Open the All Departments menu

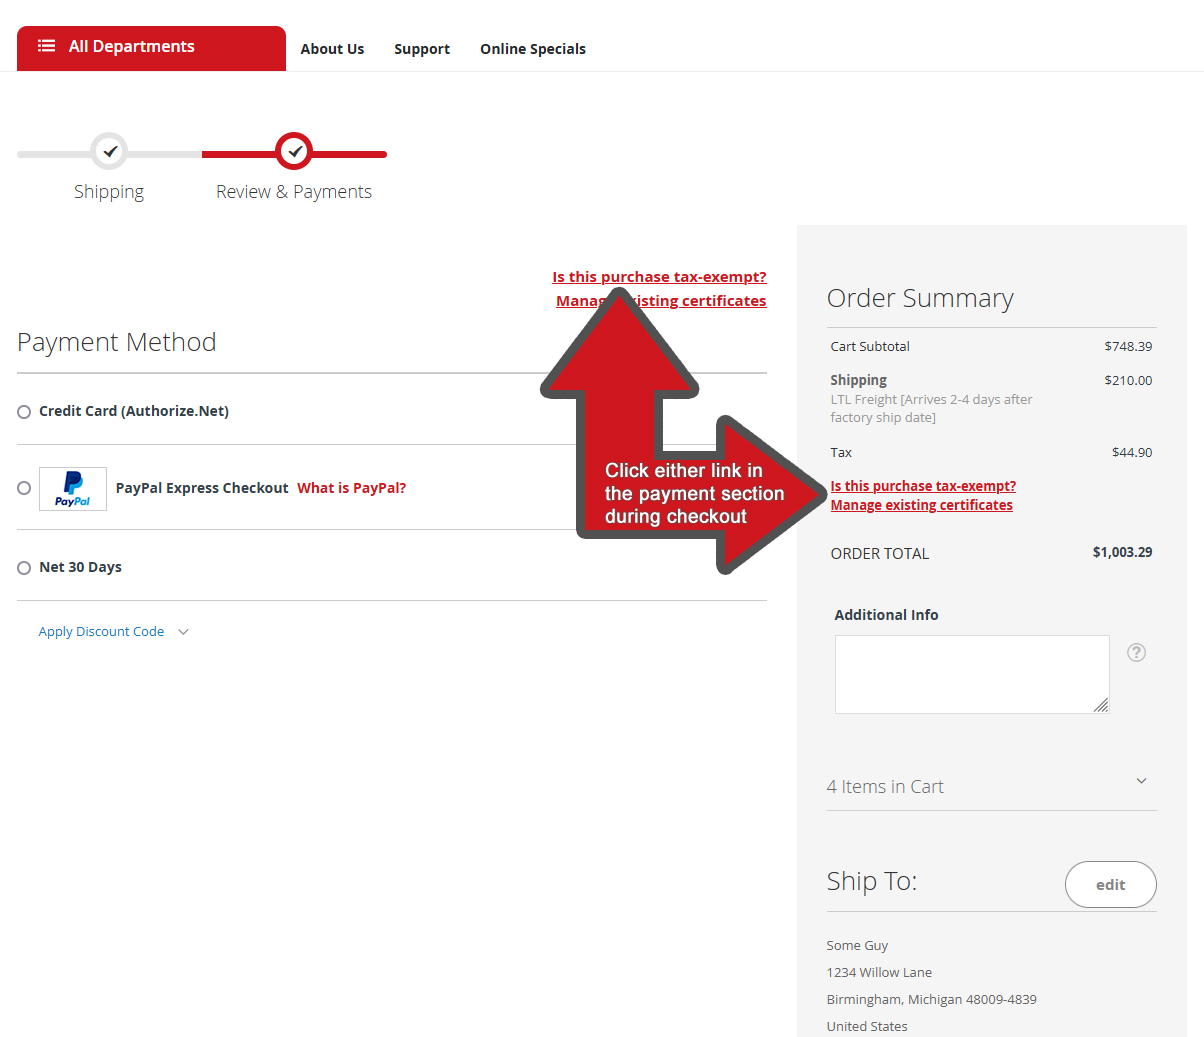coord(151,48)
